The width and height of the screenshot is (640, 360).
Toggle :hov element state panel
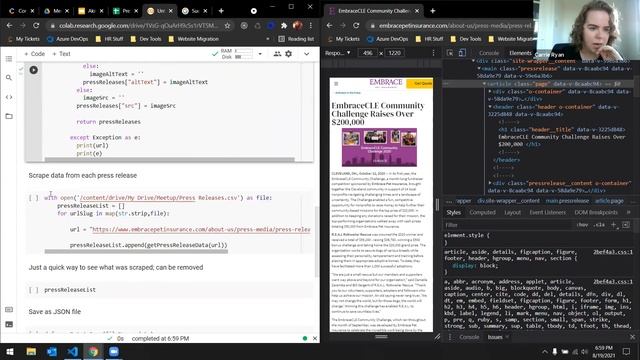(582, 225)
